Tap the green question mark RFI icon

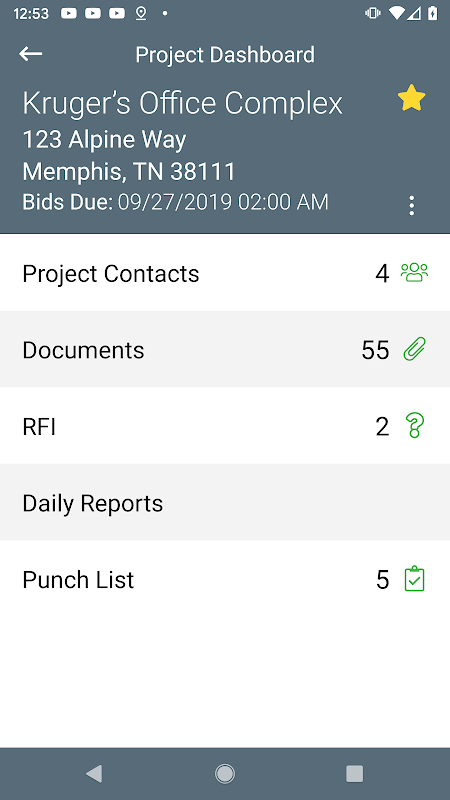tap(414, 426)
